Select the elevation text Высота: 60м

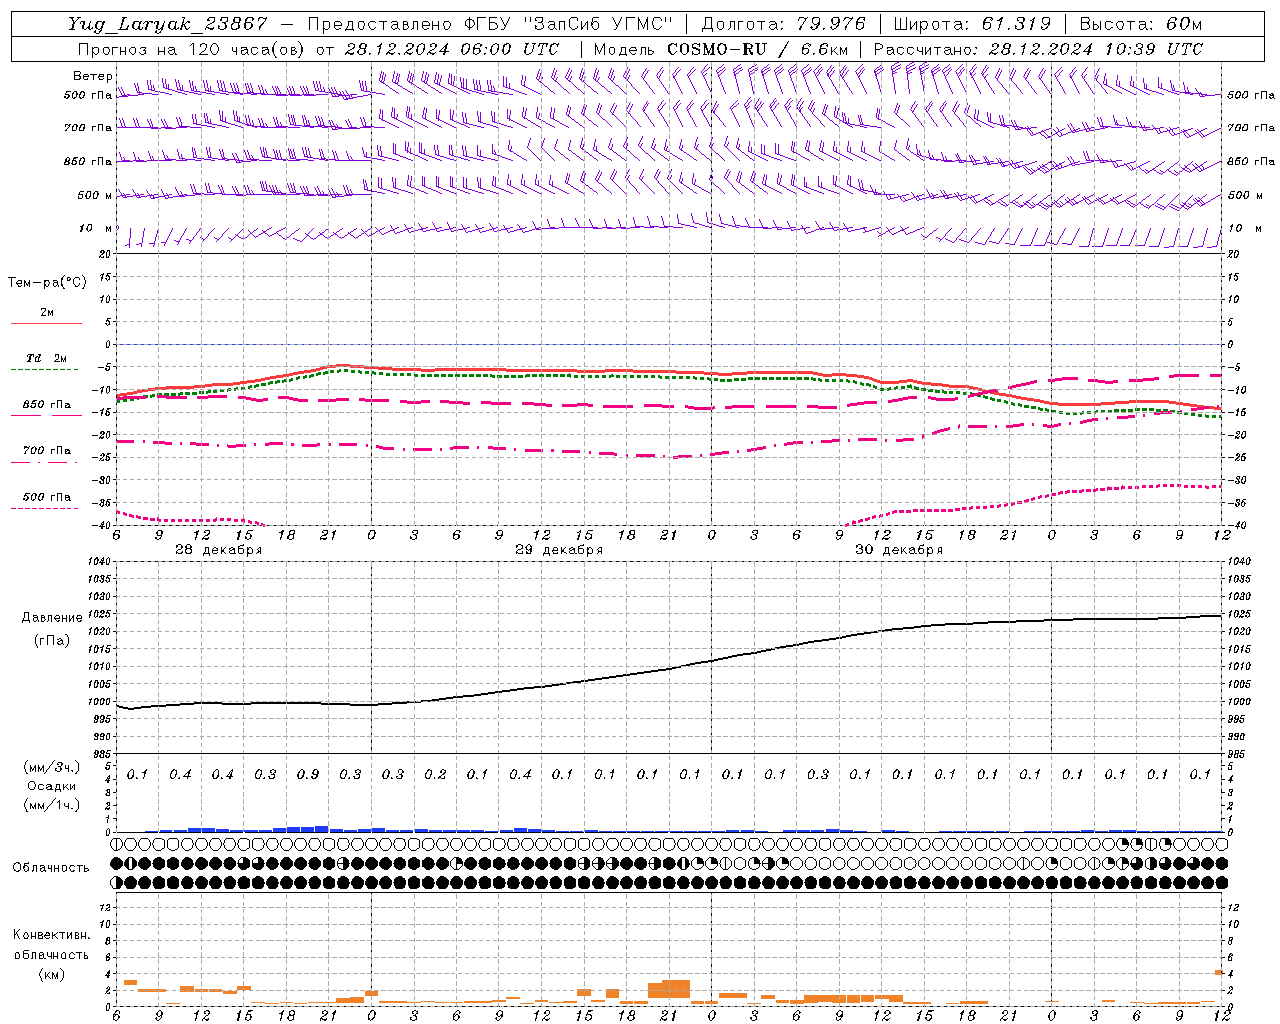1140,24
